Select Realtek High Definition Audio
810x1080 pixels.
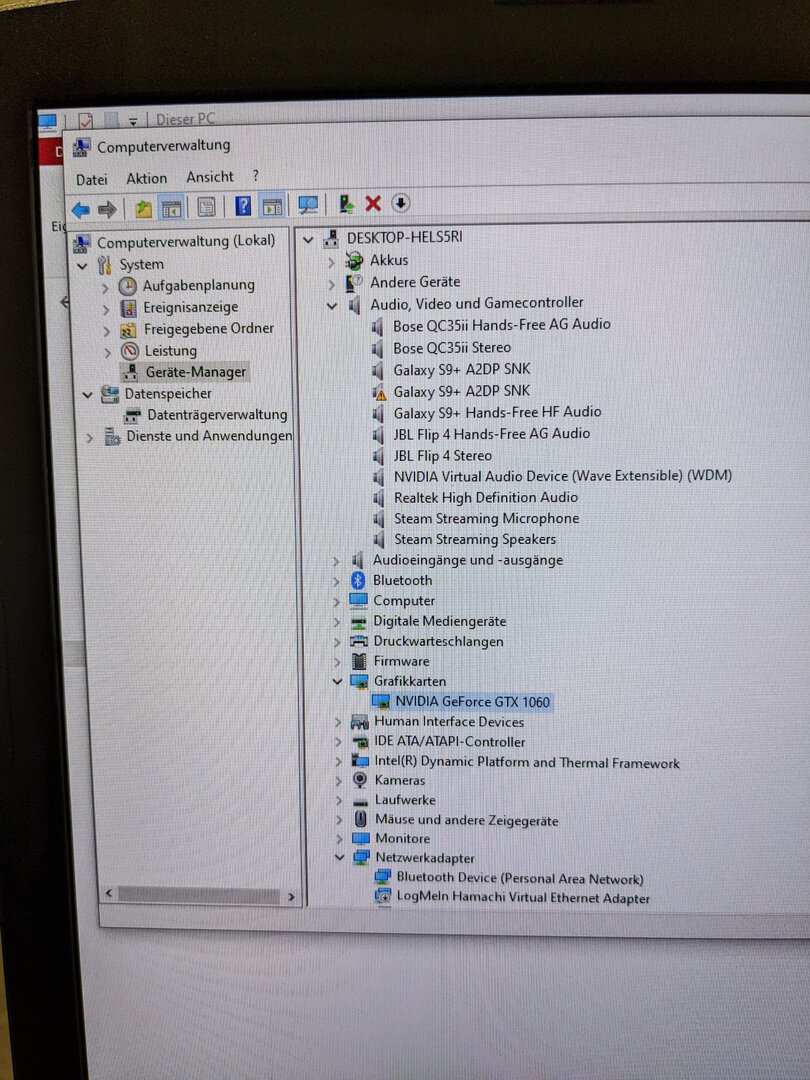click(x=486, y=497)
